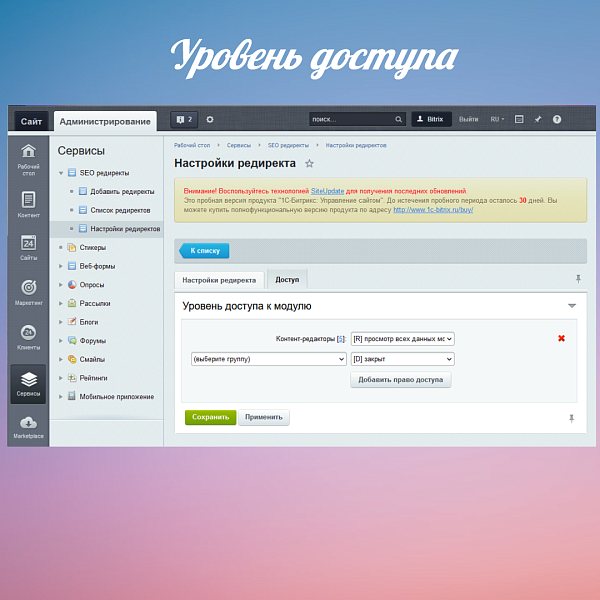Add page to favorites with star icon

click(x=309, y=163)
